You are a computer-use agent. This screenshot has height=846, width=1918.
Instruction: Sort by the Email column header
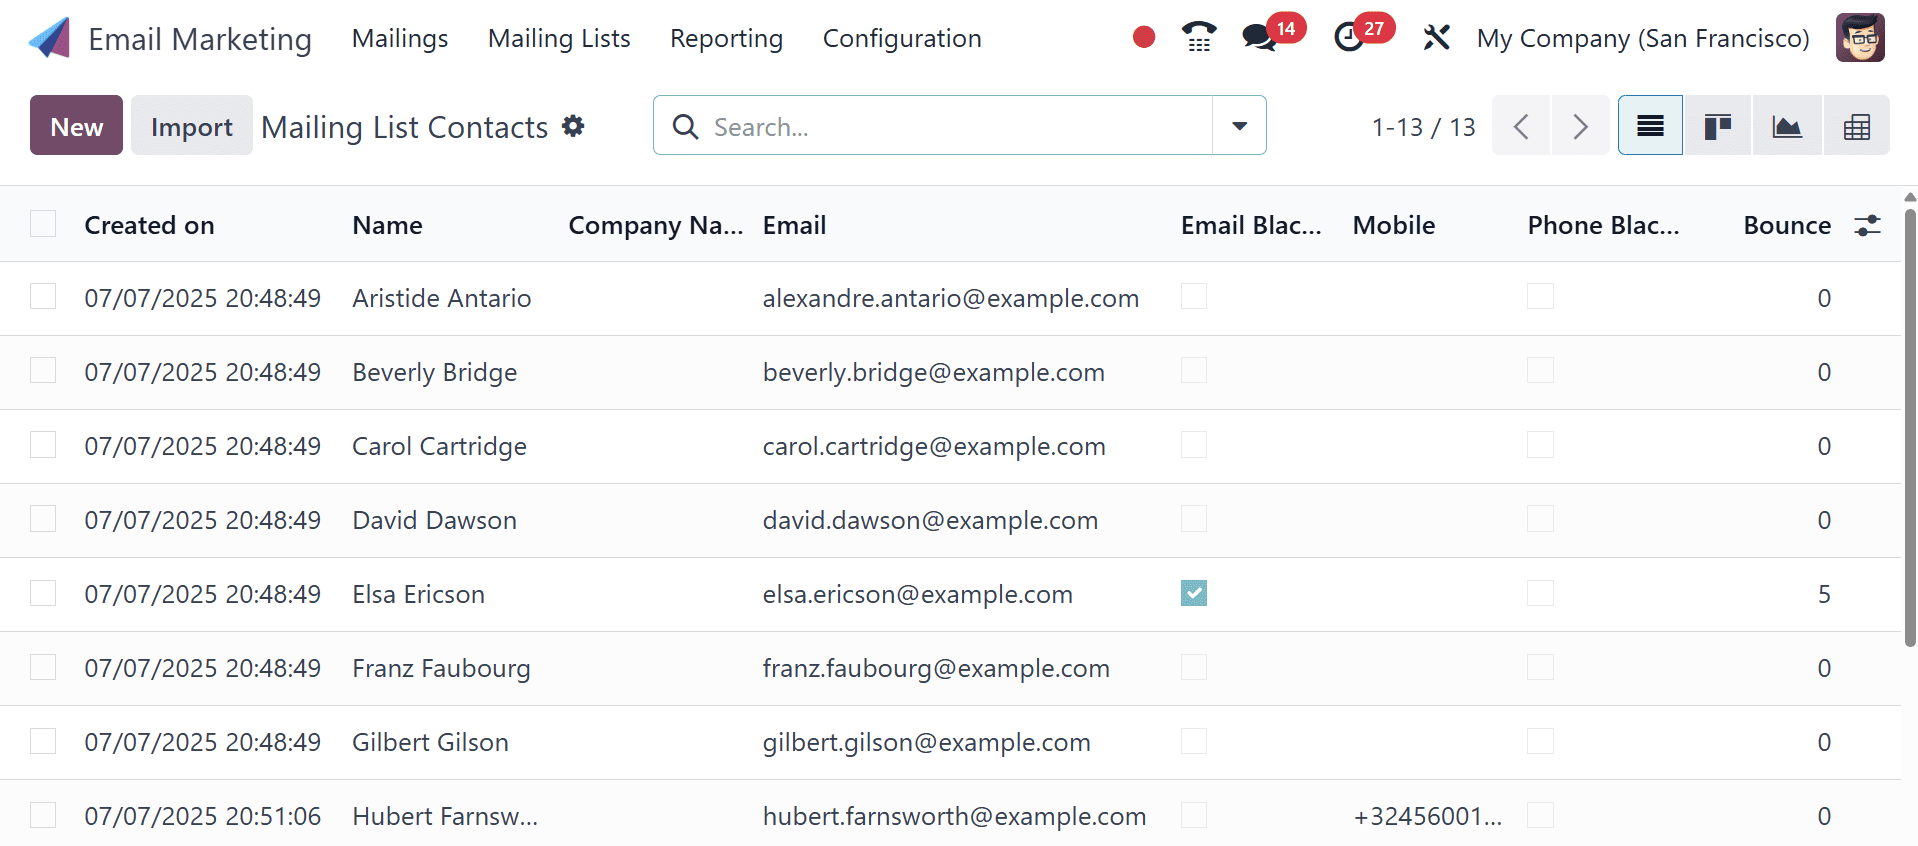click(794, 225)
